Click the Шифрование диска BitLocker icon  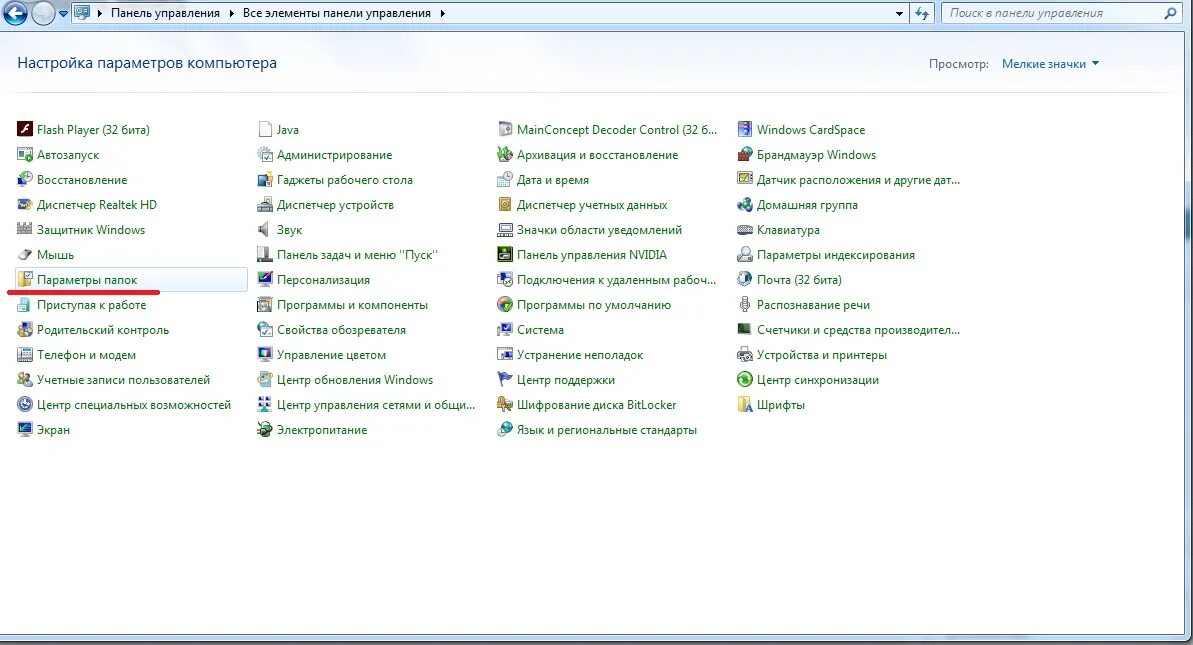pos(504,405)
